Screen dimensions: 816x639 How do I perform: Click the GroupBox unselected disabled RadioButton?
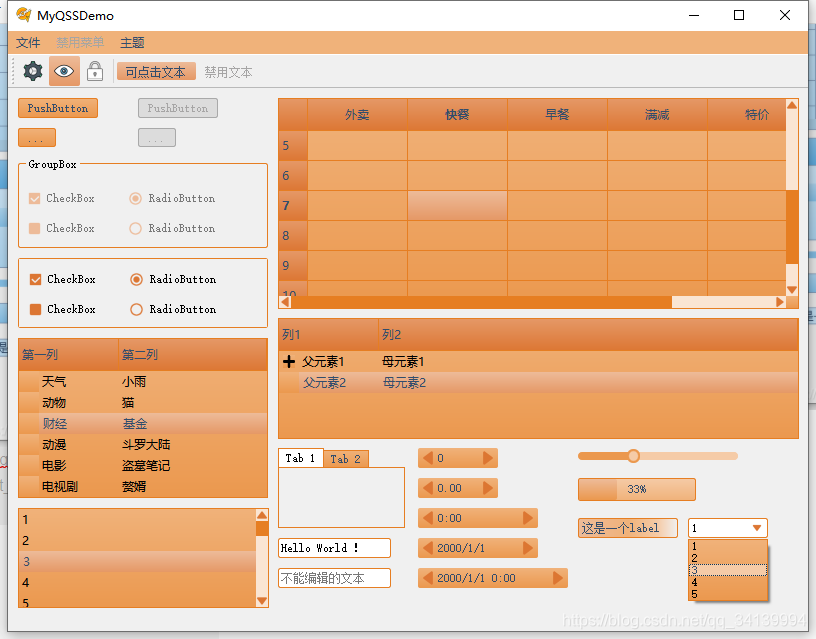[135, 228]
